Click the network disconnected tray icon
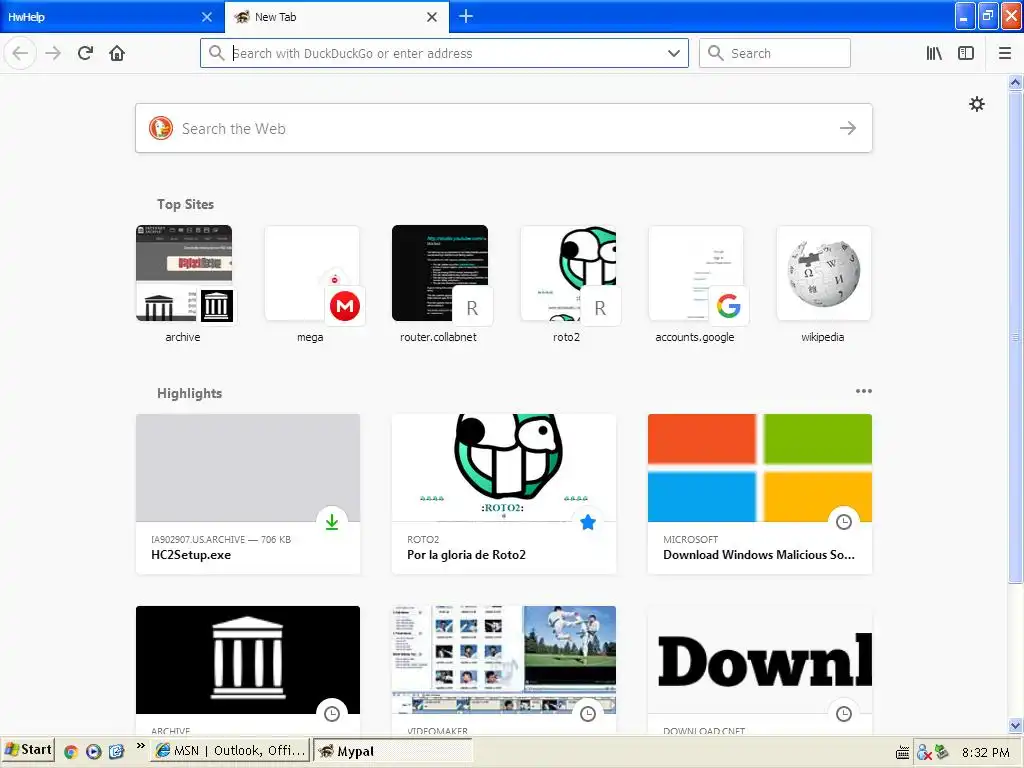 point(923,752)
